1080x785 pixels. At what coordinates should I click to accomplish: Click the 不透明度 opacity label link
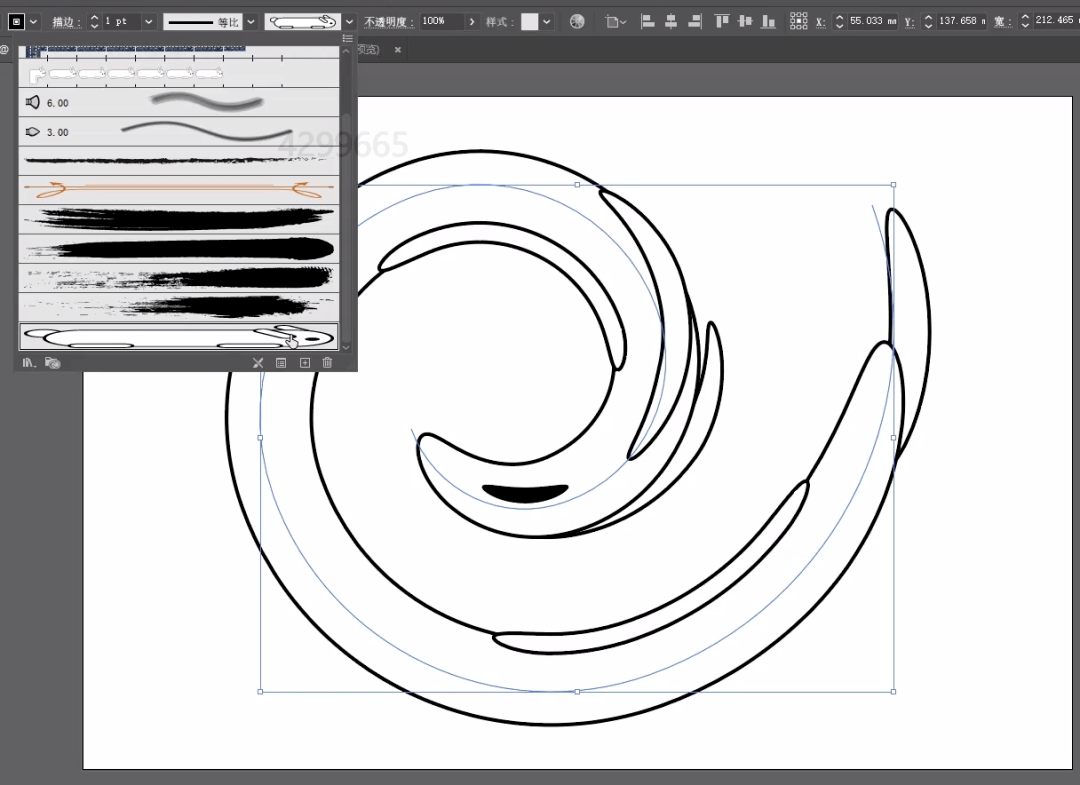(388, 21)
